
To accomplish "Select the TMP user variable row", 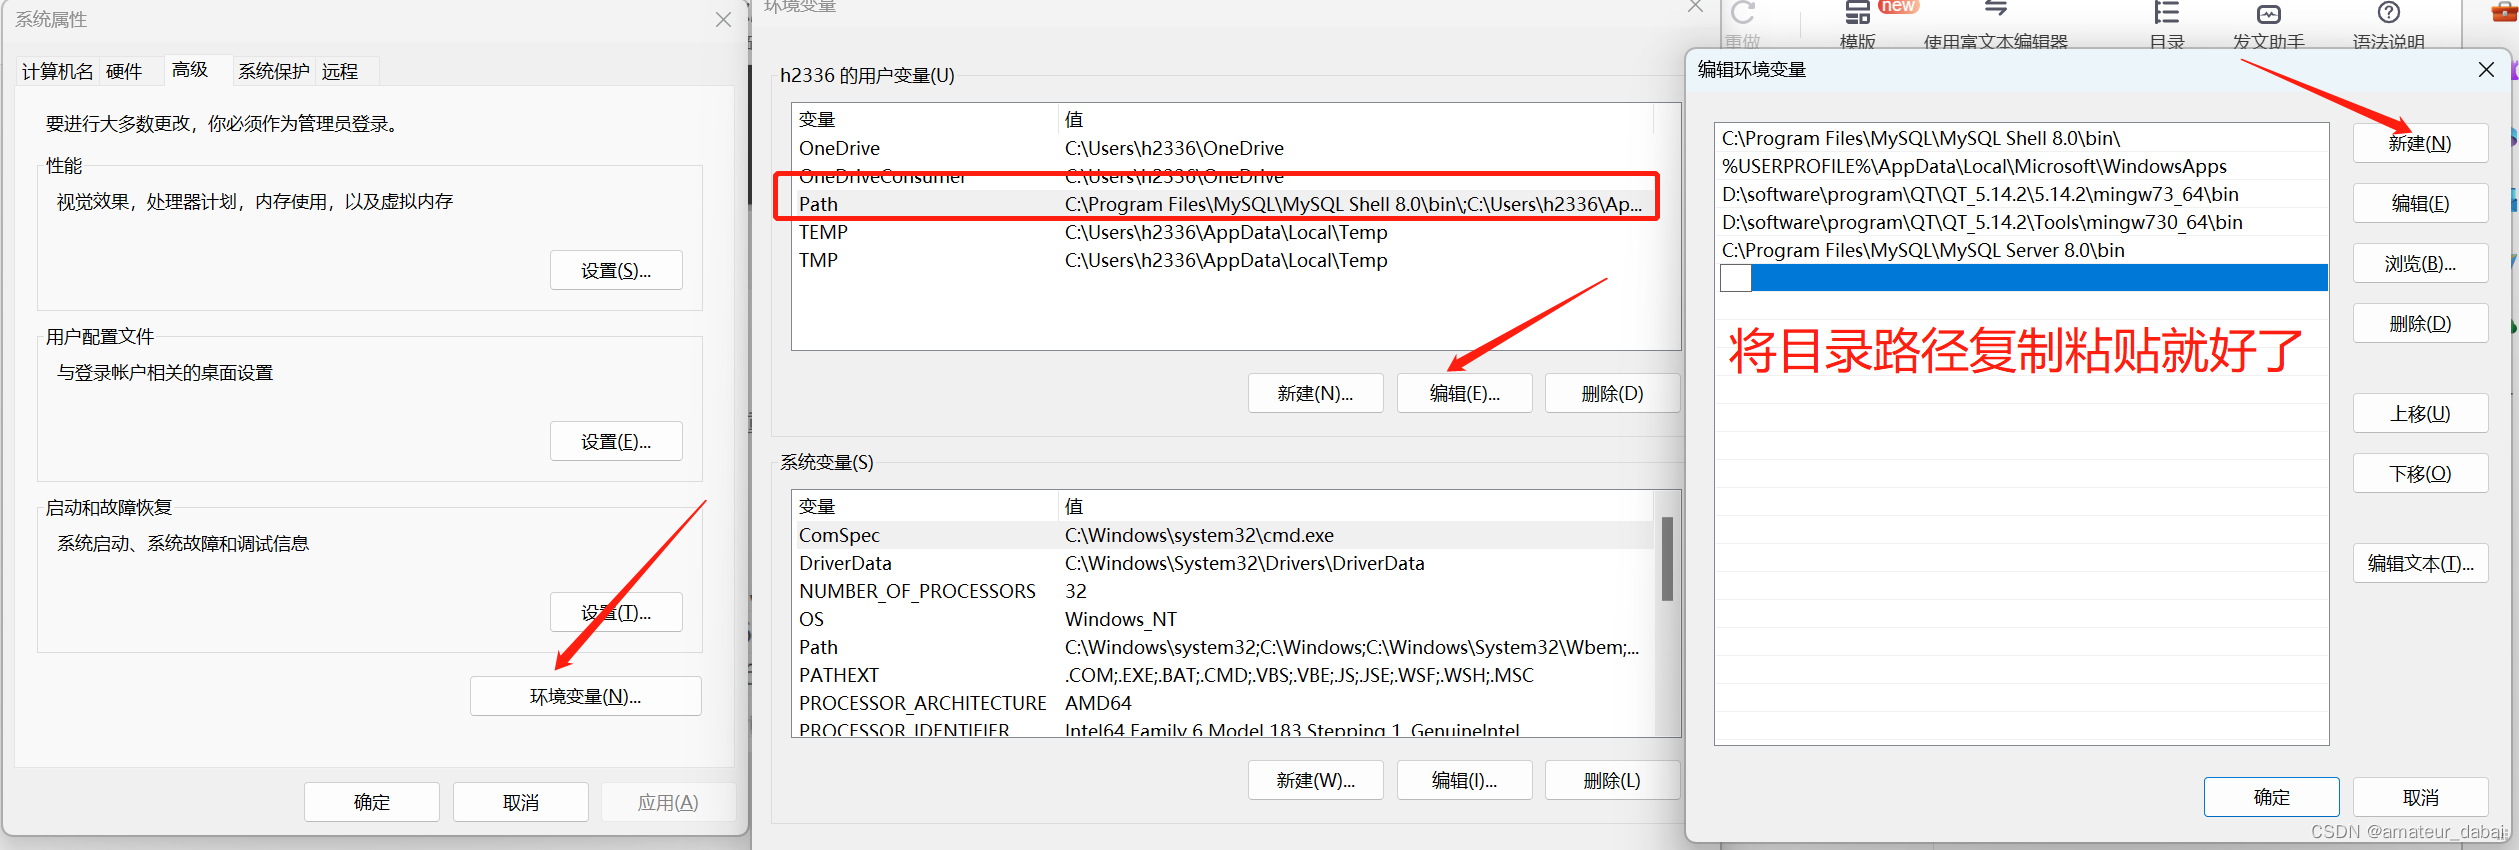I will click(x=1223, y=261).
